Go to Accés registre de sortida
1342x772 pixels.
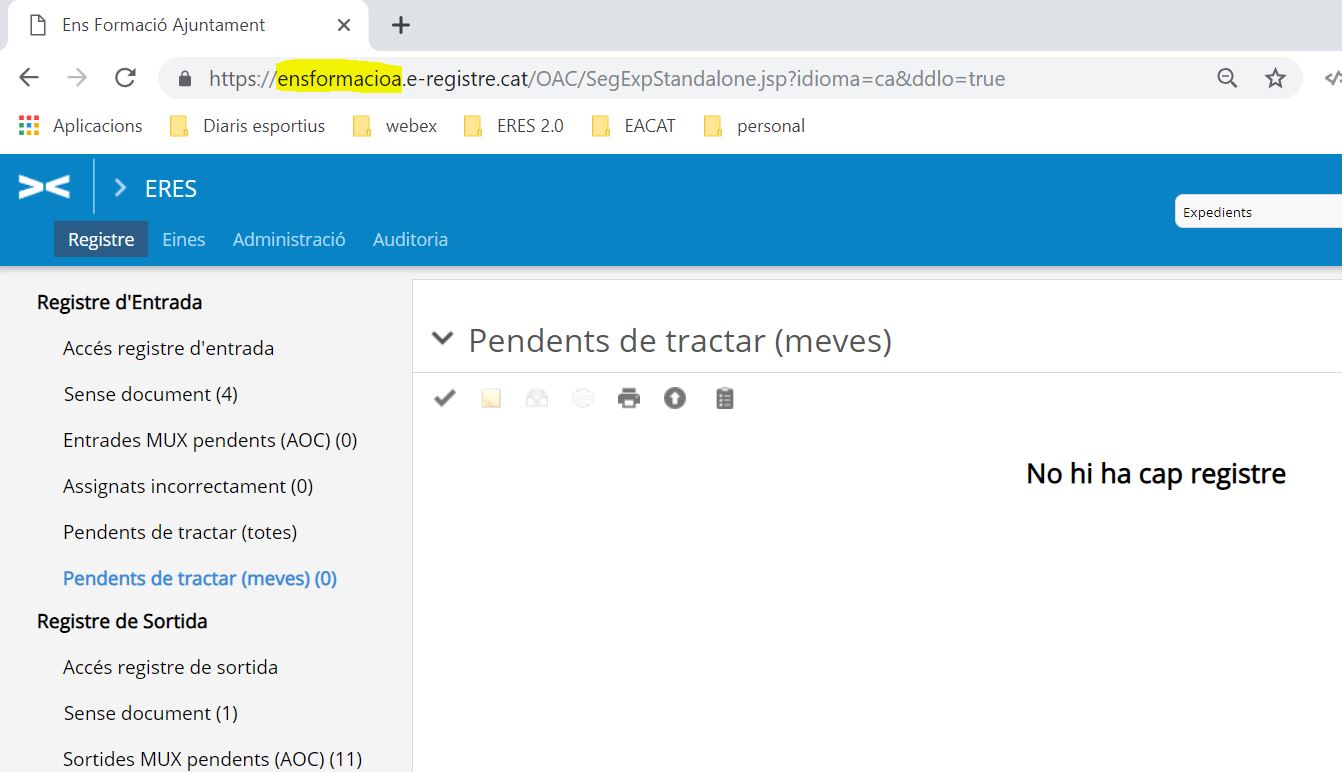(170, 667)
